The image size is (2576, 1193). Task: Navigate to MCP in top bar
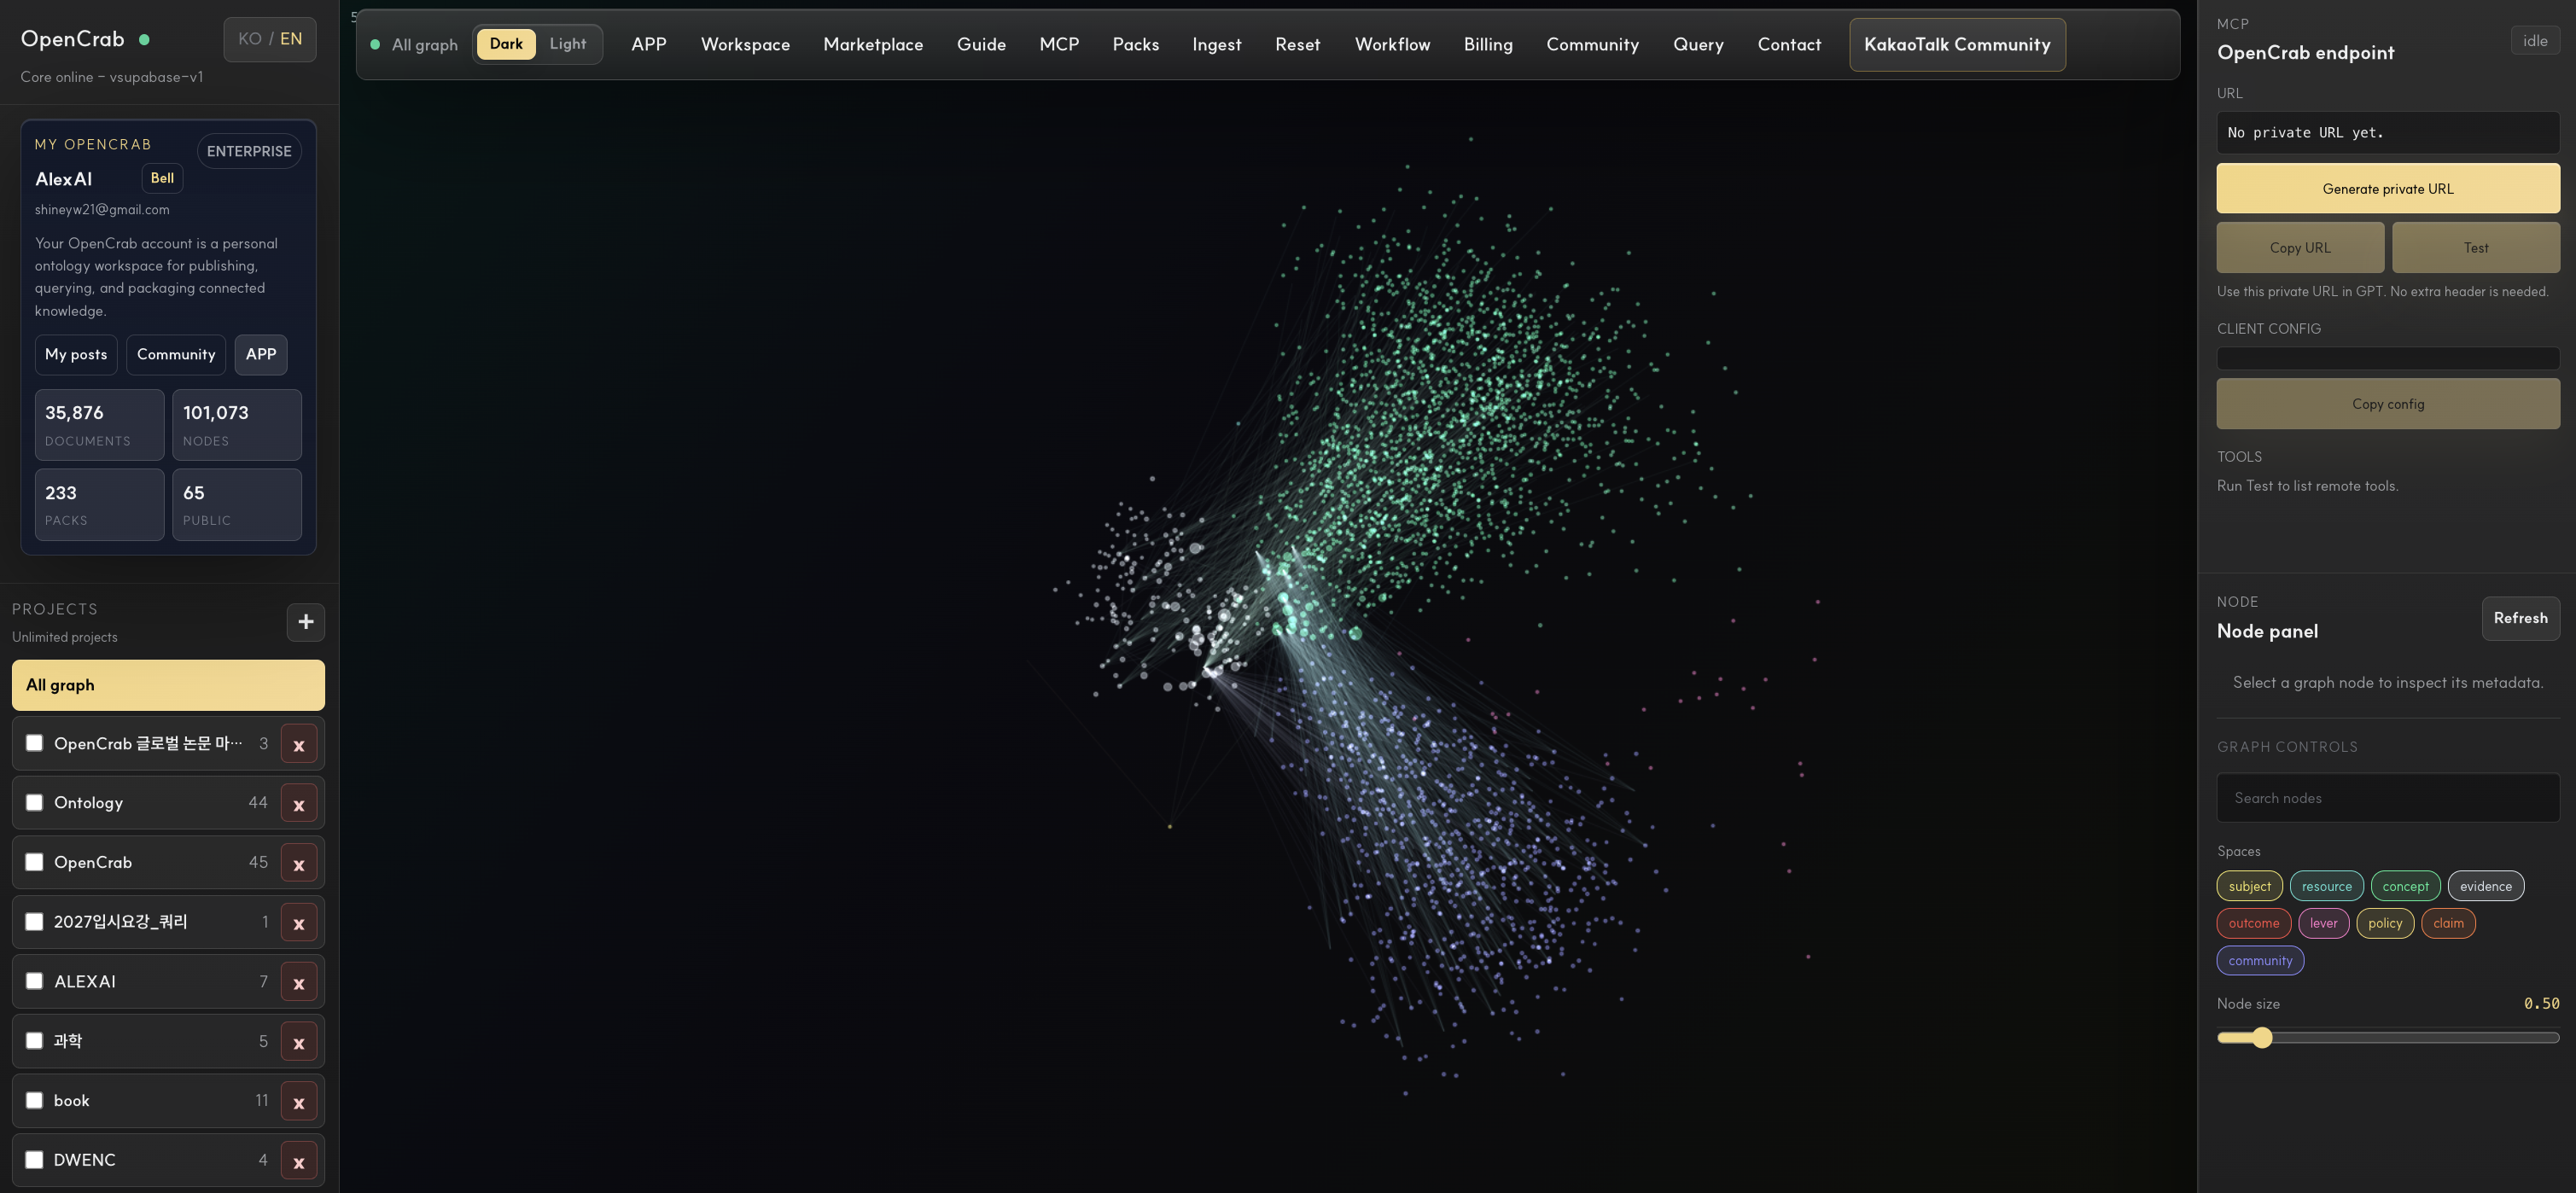click(x=1059, y=44)
